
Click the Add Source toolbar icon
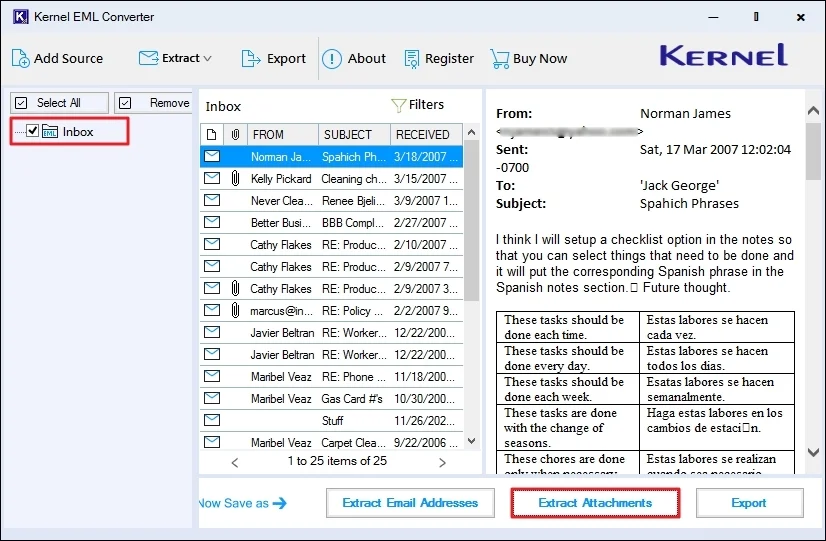pos(20,58)
